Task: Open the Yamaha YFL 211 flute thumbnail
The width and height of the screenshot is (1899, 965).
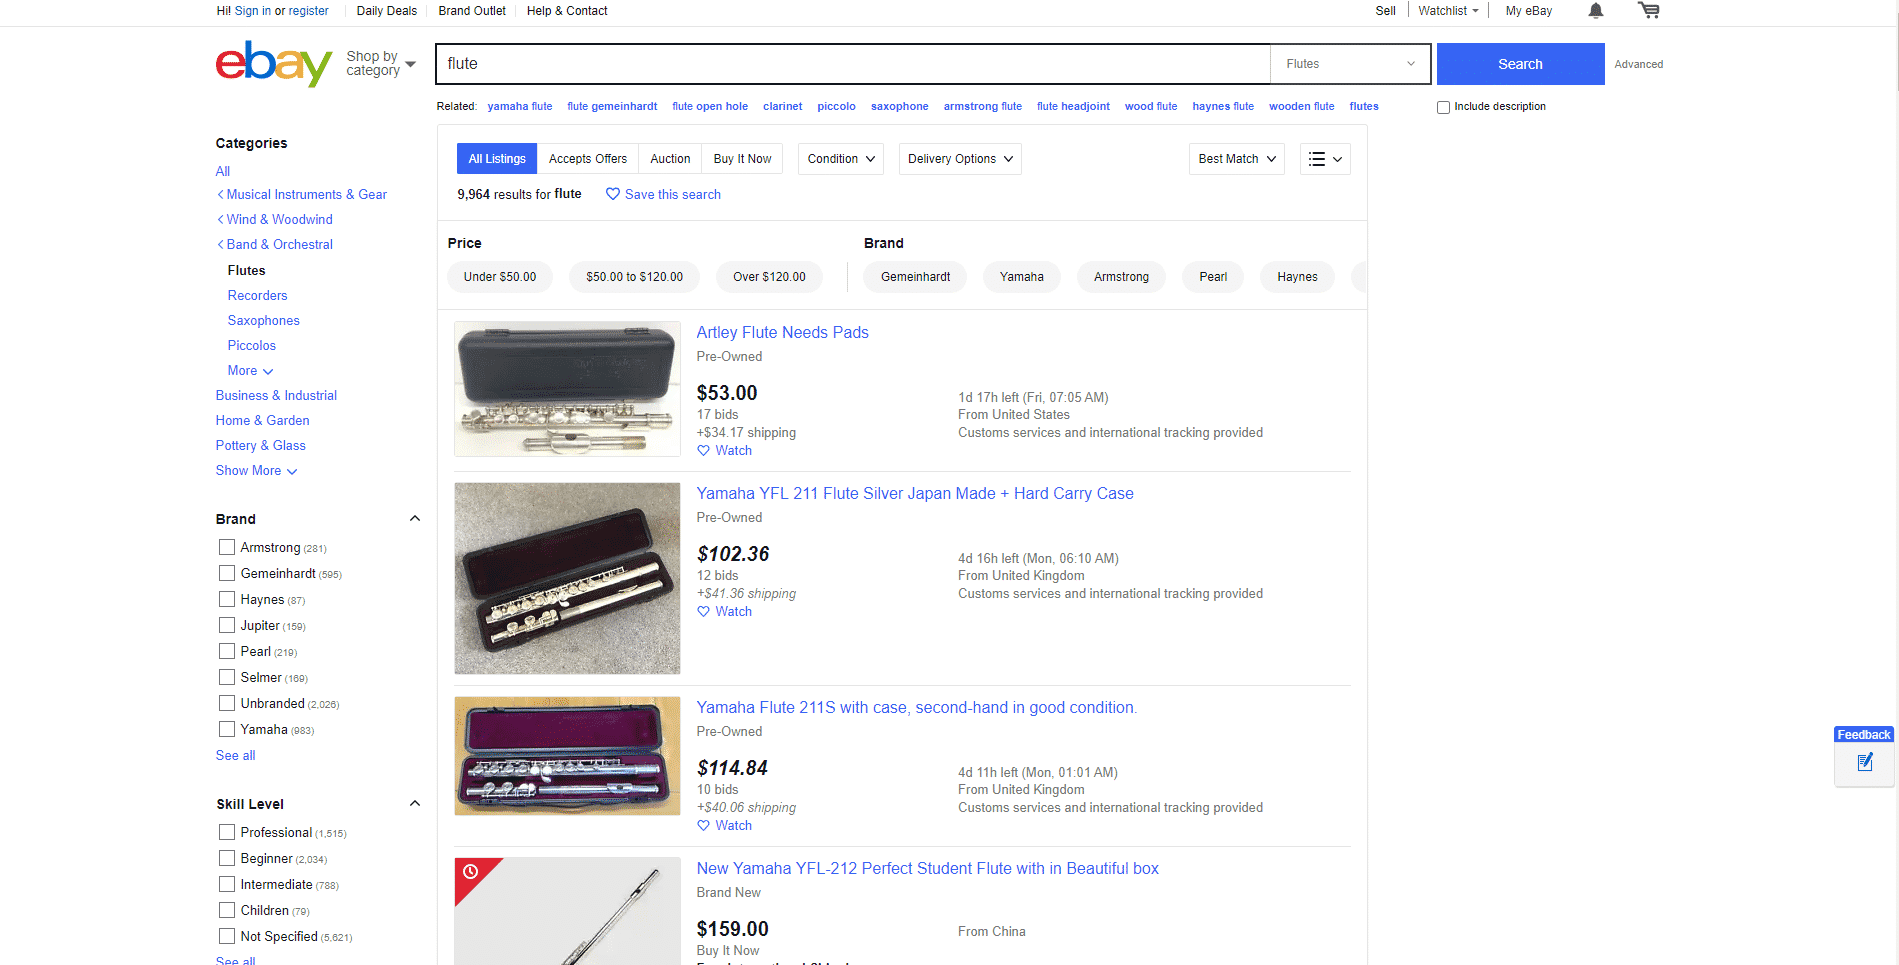Action: point(567,578)
